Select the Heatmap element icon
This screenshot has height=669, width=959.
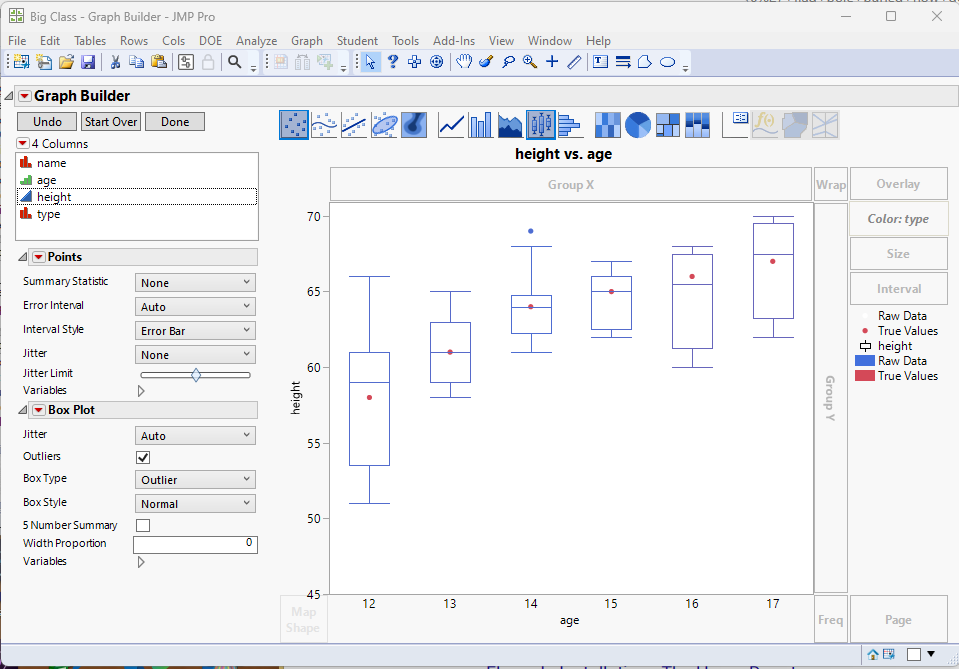(x=607, y=125)
